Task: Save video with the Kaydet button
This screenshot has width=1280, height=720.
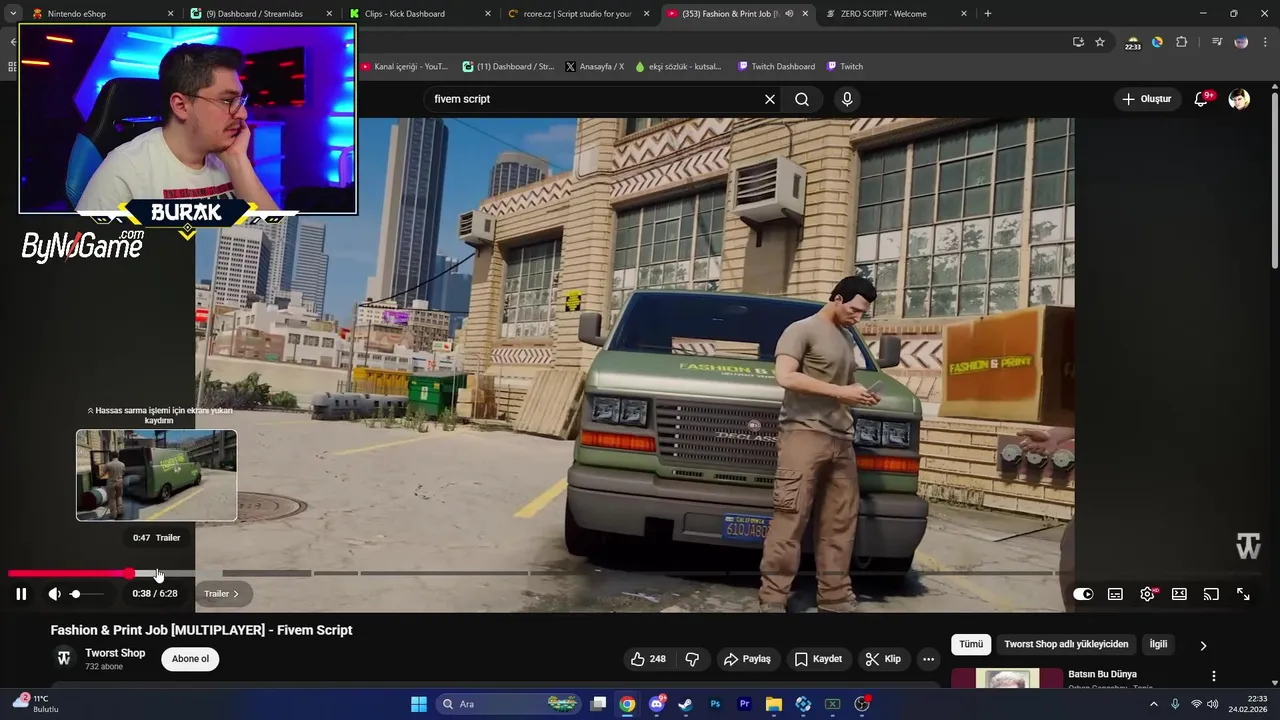Action: pos(819,659)
